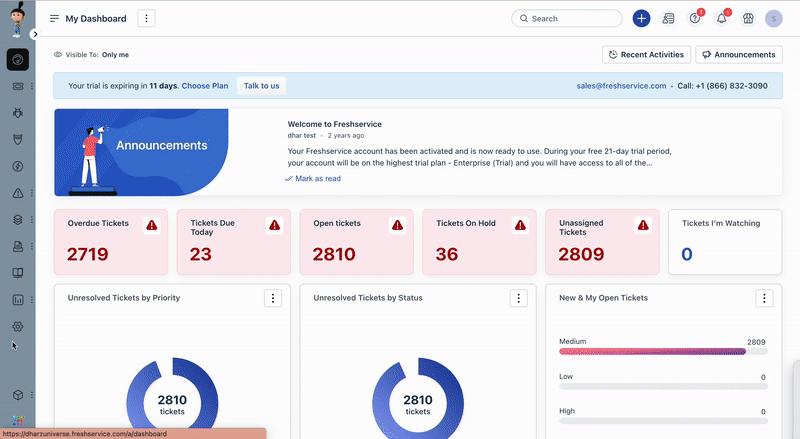Open the colorful apps grid icon

(x=18, y=420)
